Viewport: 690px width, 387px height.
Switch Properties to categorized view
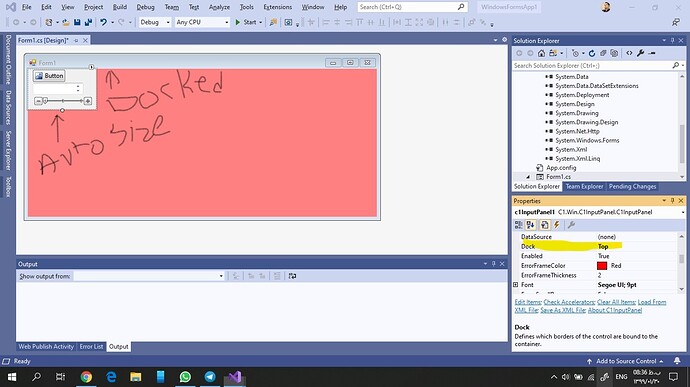tap(519, 225)
